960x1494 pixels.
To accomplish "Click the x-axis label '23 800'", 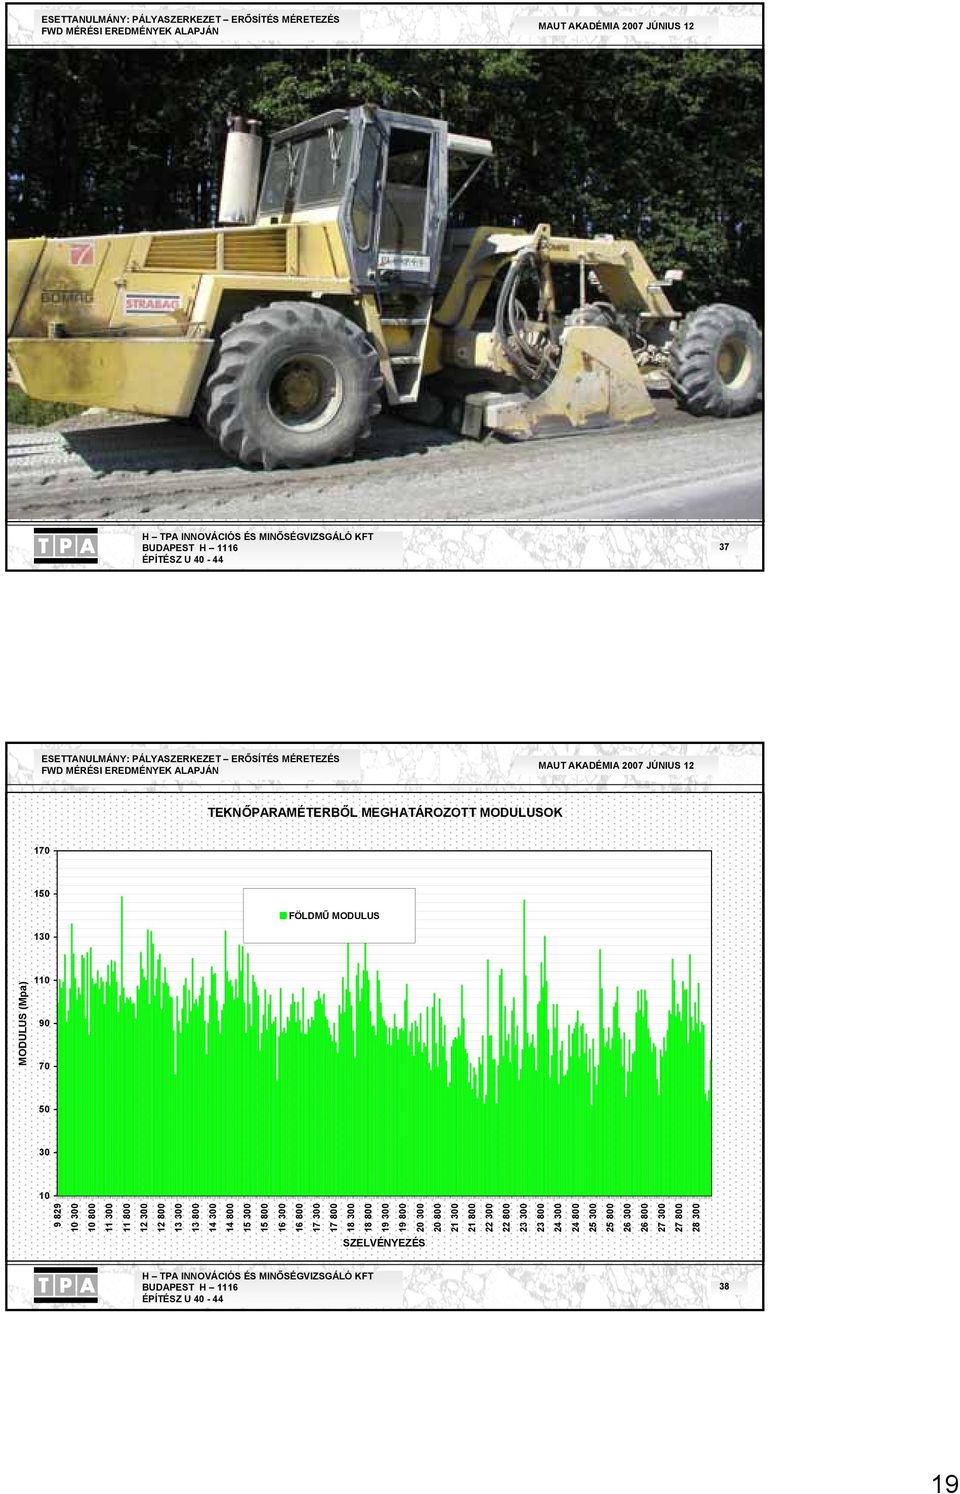I will point(541,1216).
